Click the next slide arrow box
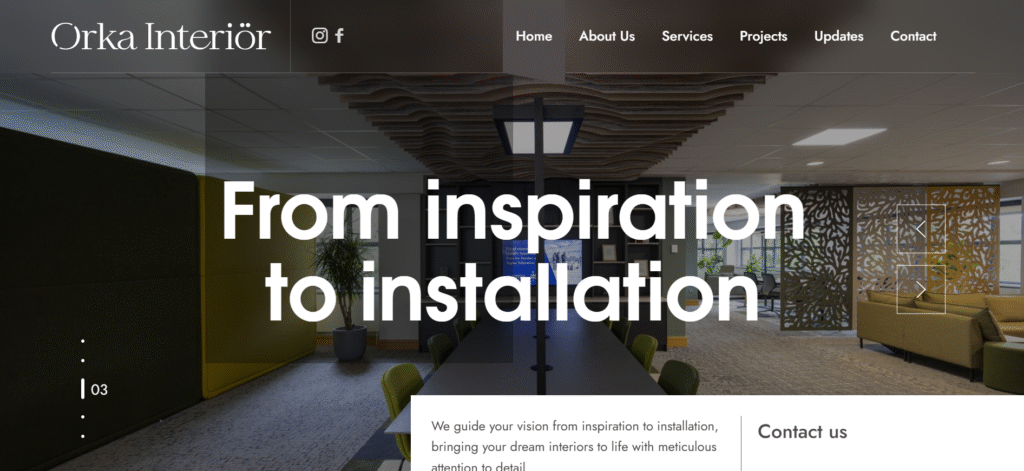This screenshot has width=1024, height=471. coord(921,289)
